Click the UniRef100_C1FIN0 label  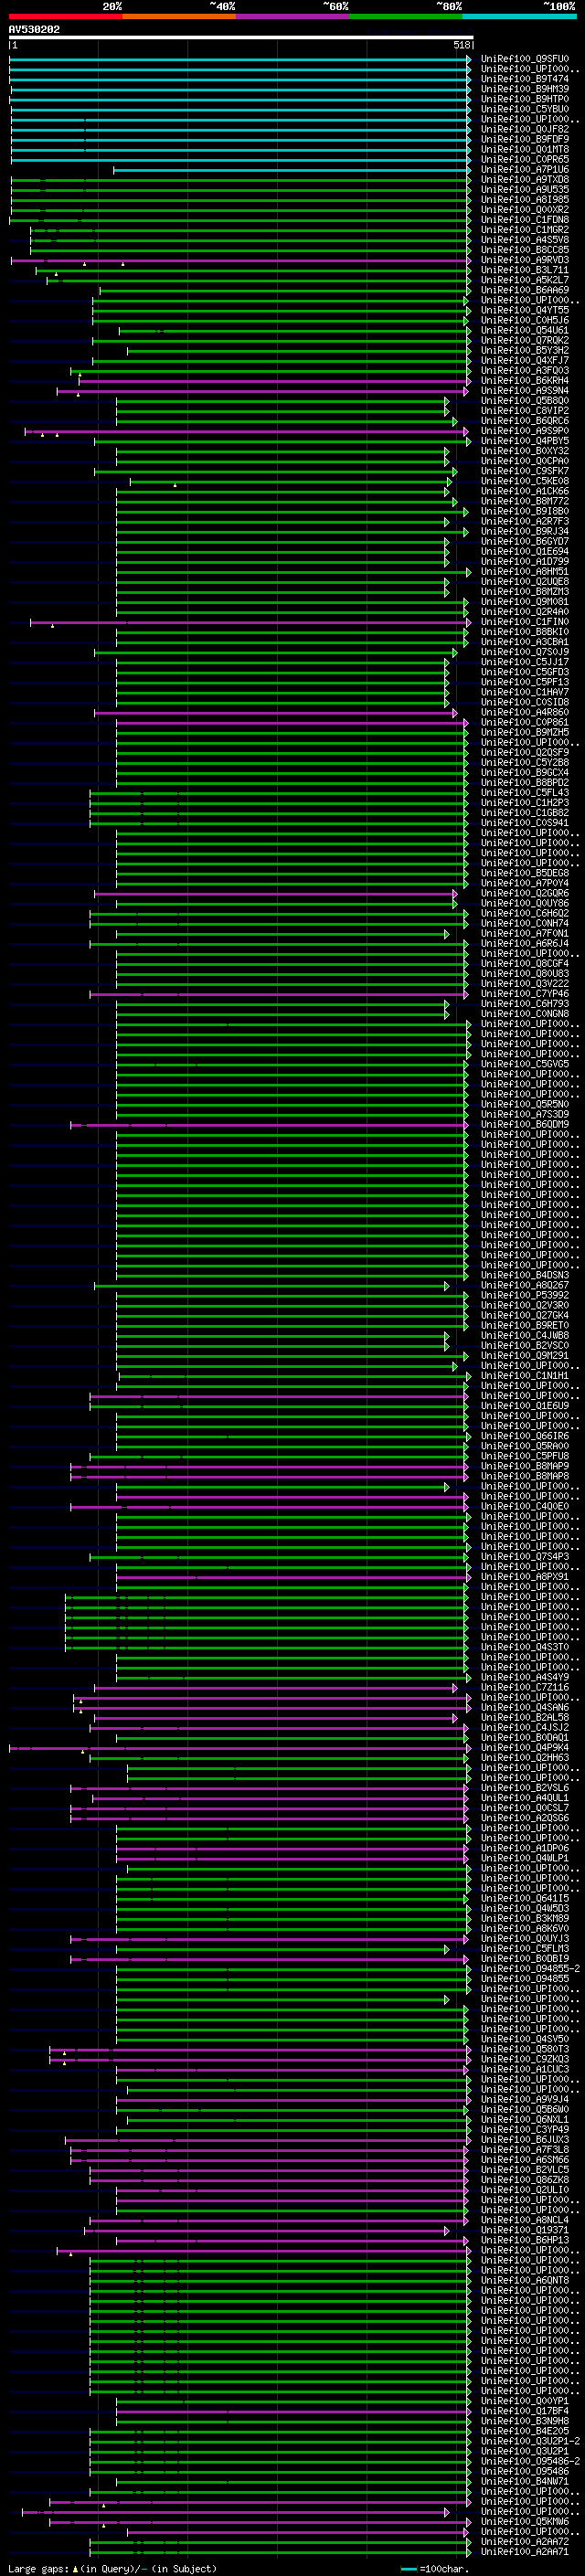[525, 622]
